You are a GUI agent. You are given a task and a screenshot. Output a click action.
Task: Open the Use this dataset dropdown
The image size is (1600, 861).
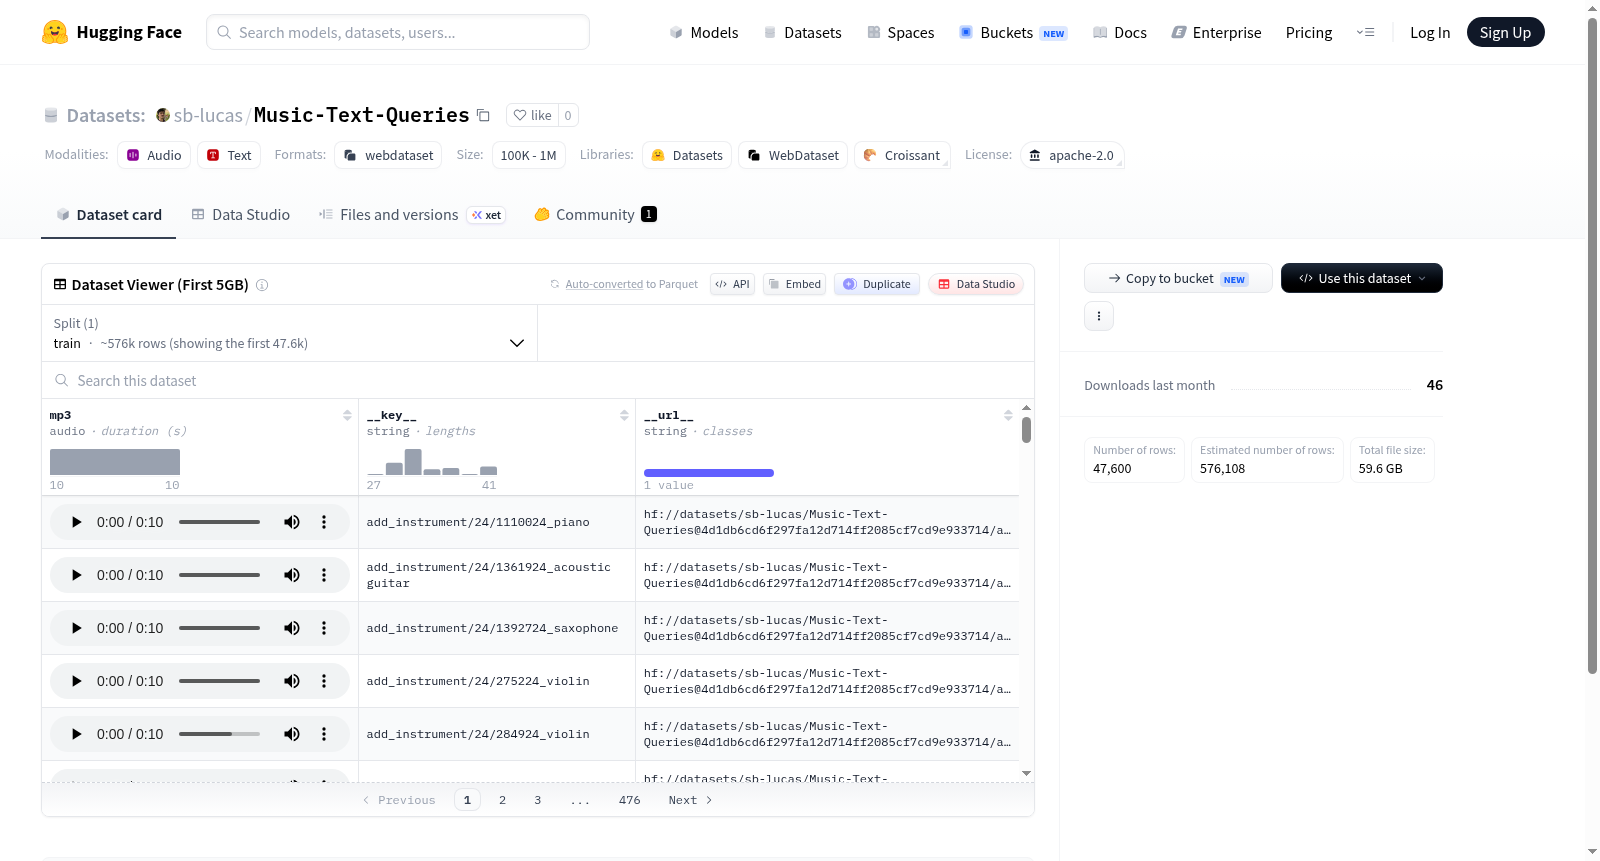click(1362, 278)
